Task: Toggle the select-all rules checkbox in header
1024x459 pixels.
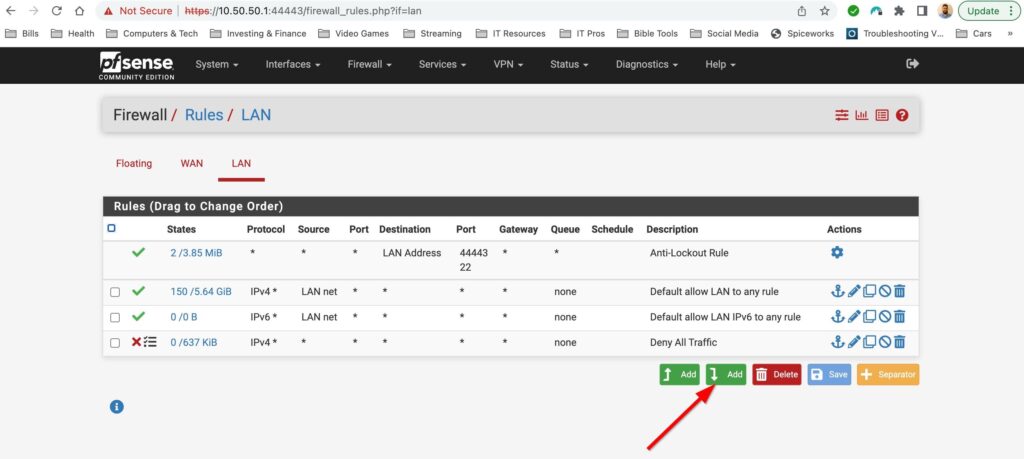Action: (x=111, y=229)
